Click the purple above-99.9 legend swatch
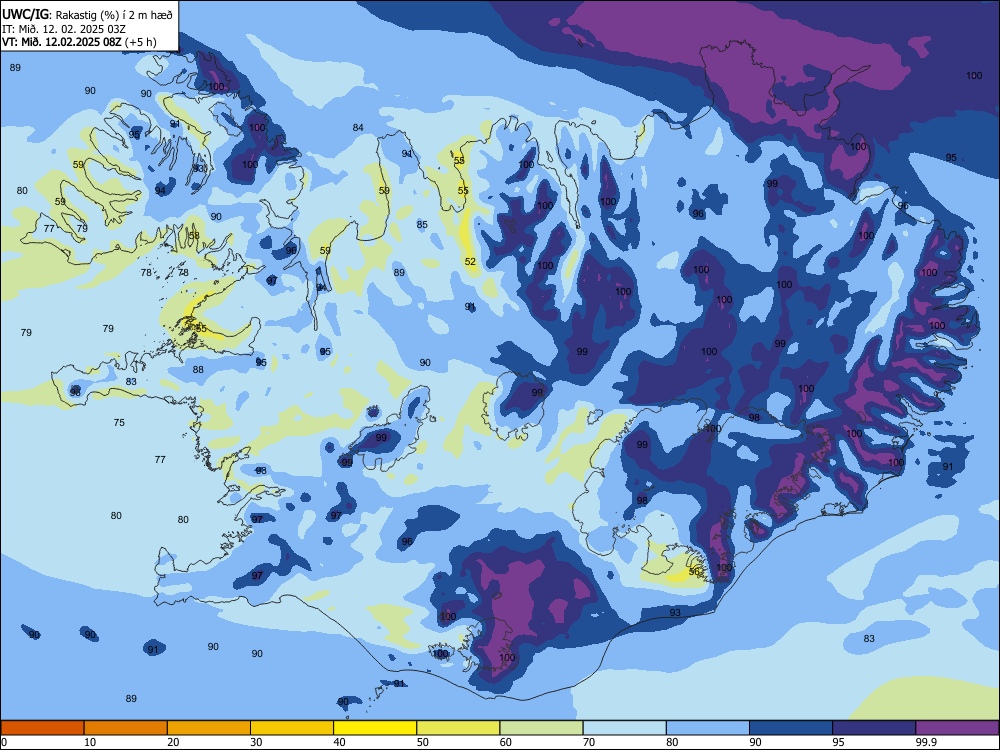Screen dimensions: 1000x750 tap(957, 728)
